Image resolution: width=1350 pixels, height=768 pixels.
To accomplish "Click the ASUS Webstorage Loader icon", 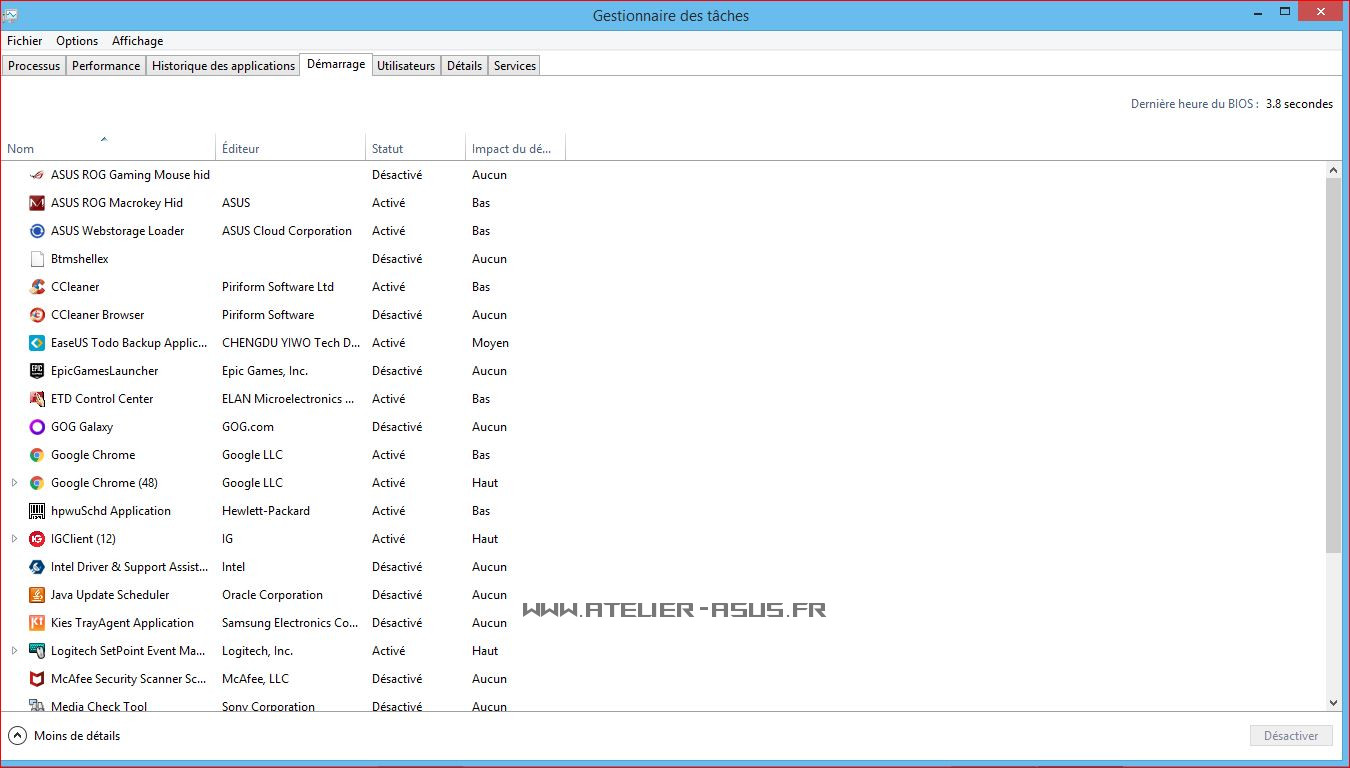I will pyautogui.click(x=37, y=231).
